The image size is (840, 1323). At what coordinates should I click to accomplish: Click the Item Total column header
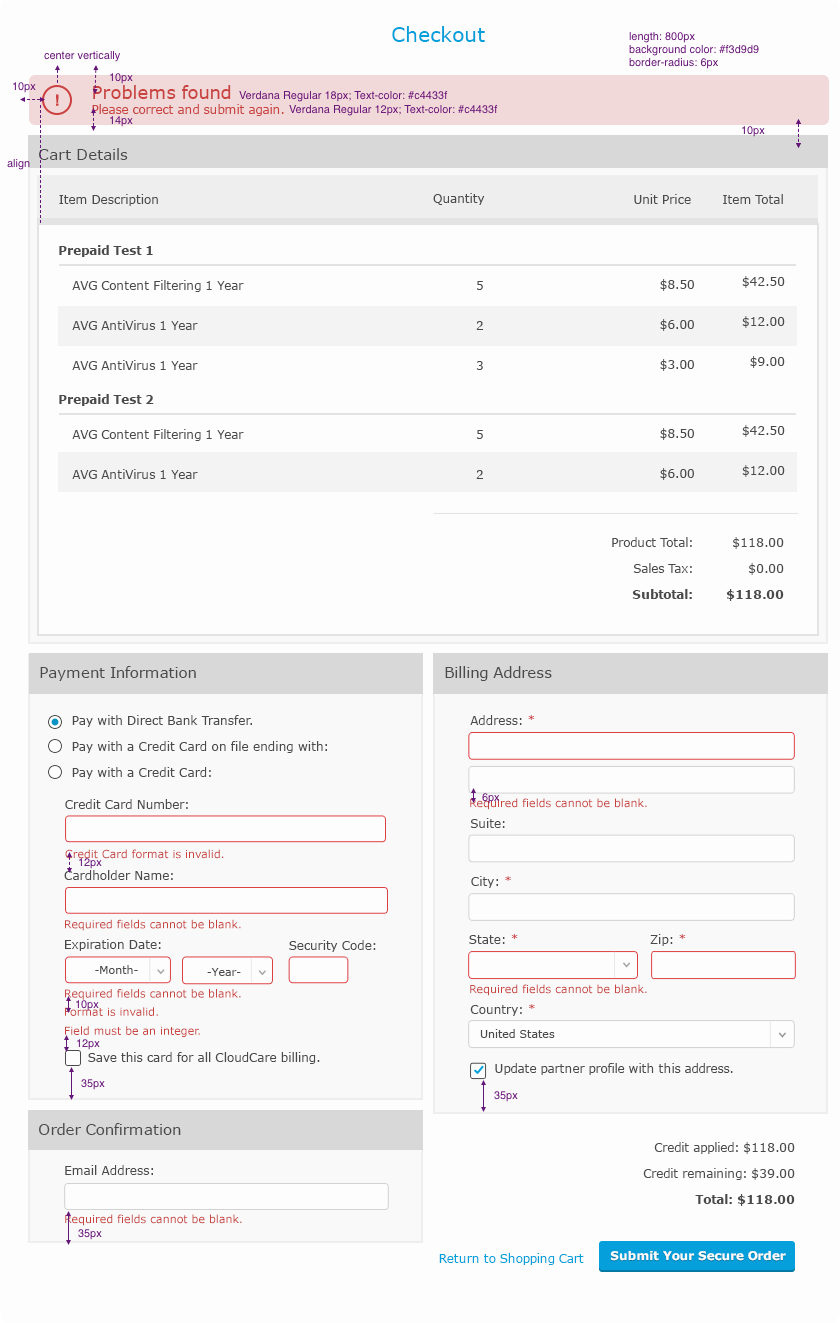753,200
